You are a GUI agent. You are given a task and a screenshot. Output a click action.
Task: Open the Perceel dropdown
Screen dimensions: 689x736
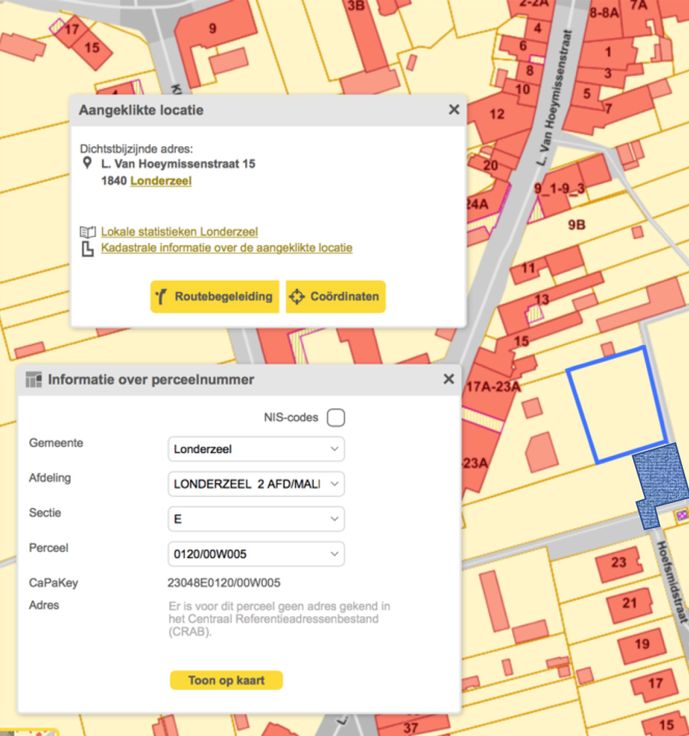click(256, 554)
